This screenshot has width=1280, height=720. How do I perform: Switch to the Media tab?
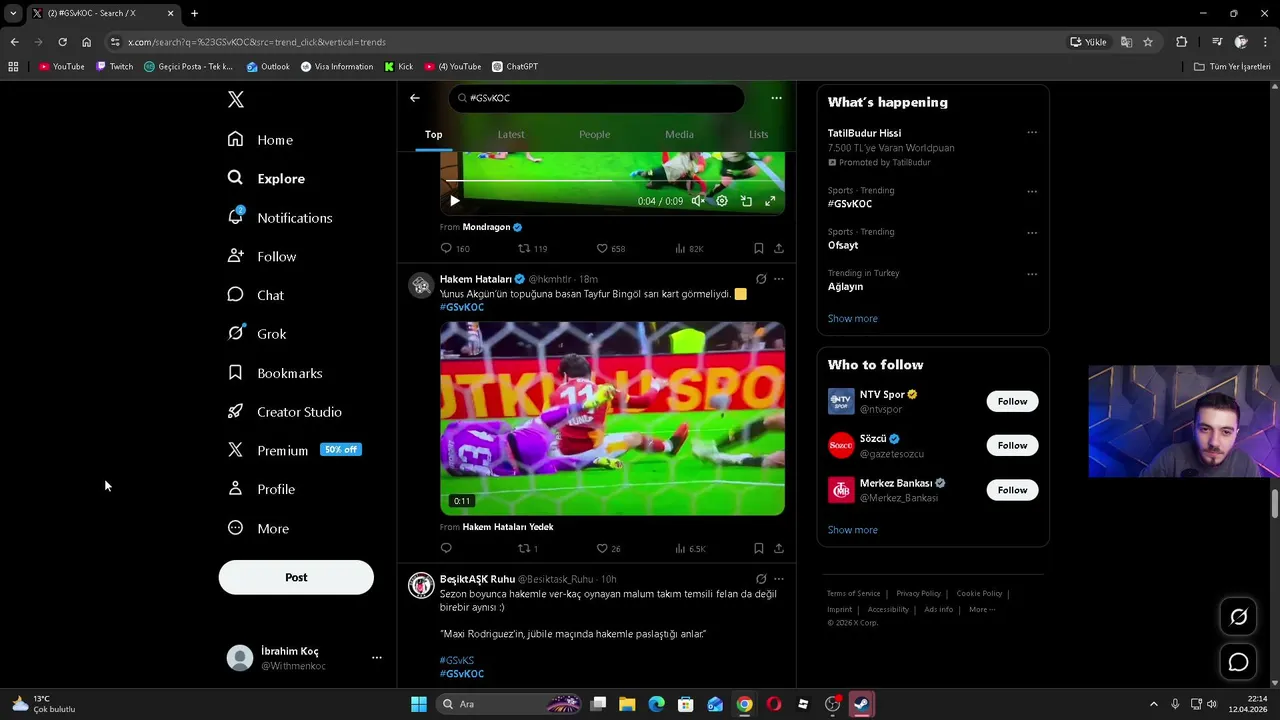point(679,134)
